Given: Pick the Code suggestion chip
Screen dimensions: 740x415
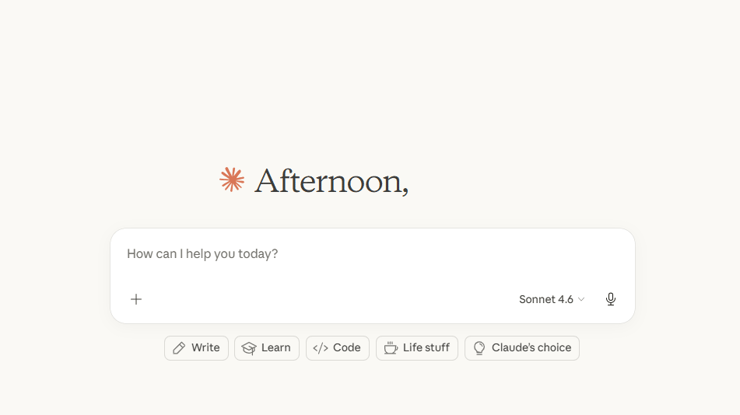Looking at the screenshot, I should 338,348.
